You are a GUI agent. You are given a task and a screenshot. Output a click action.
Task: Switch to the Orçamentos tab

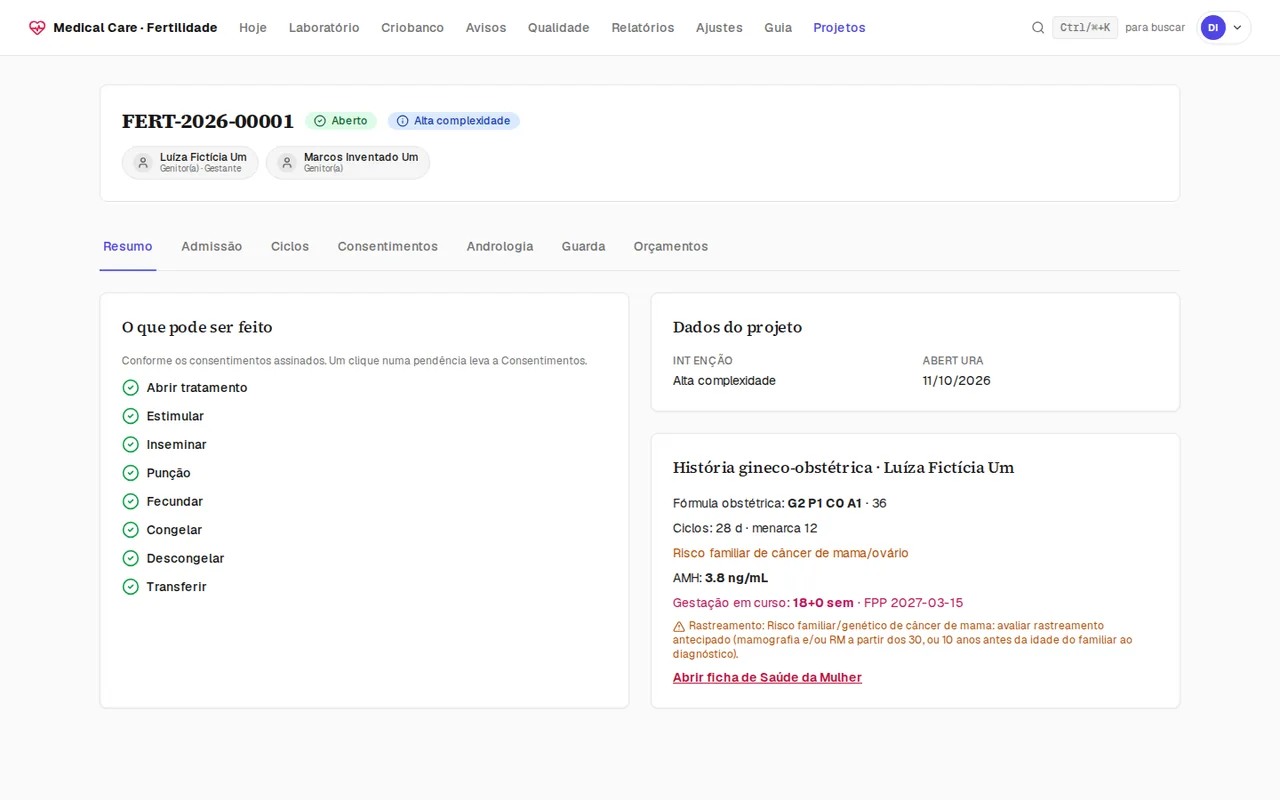coord(671,247)
